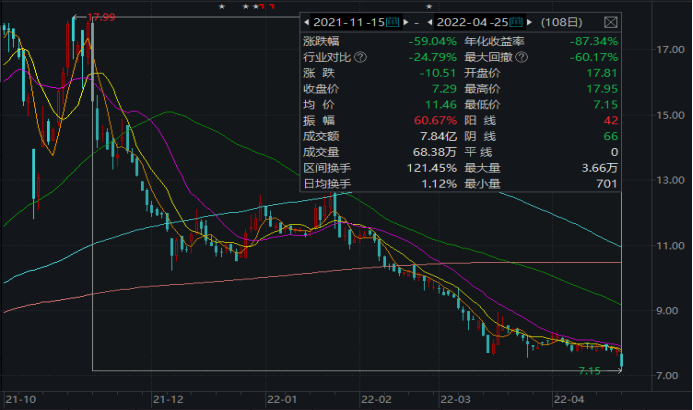693x410 pixels.
Task: Step the end date back with the left arrow
Action: tap(430, 21)
